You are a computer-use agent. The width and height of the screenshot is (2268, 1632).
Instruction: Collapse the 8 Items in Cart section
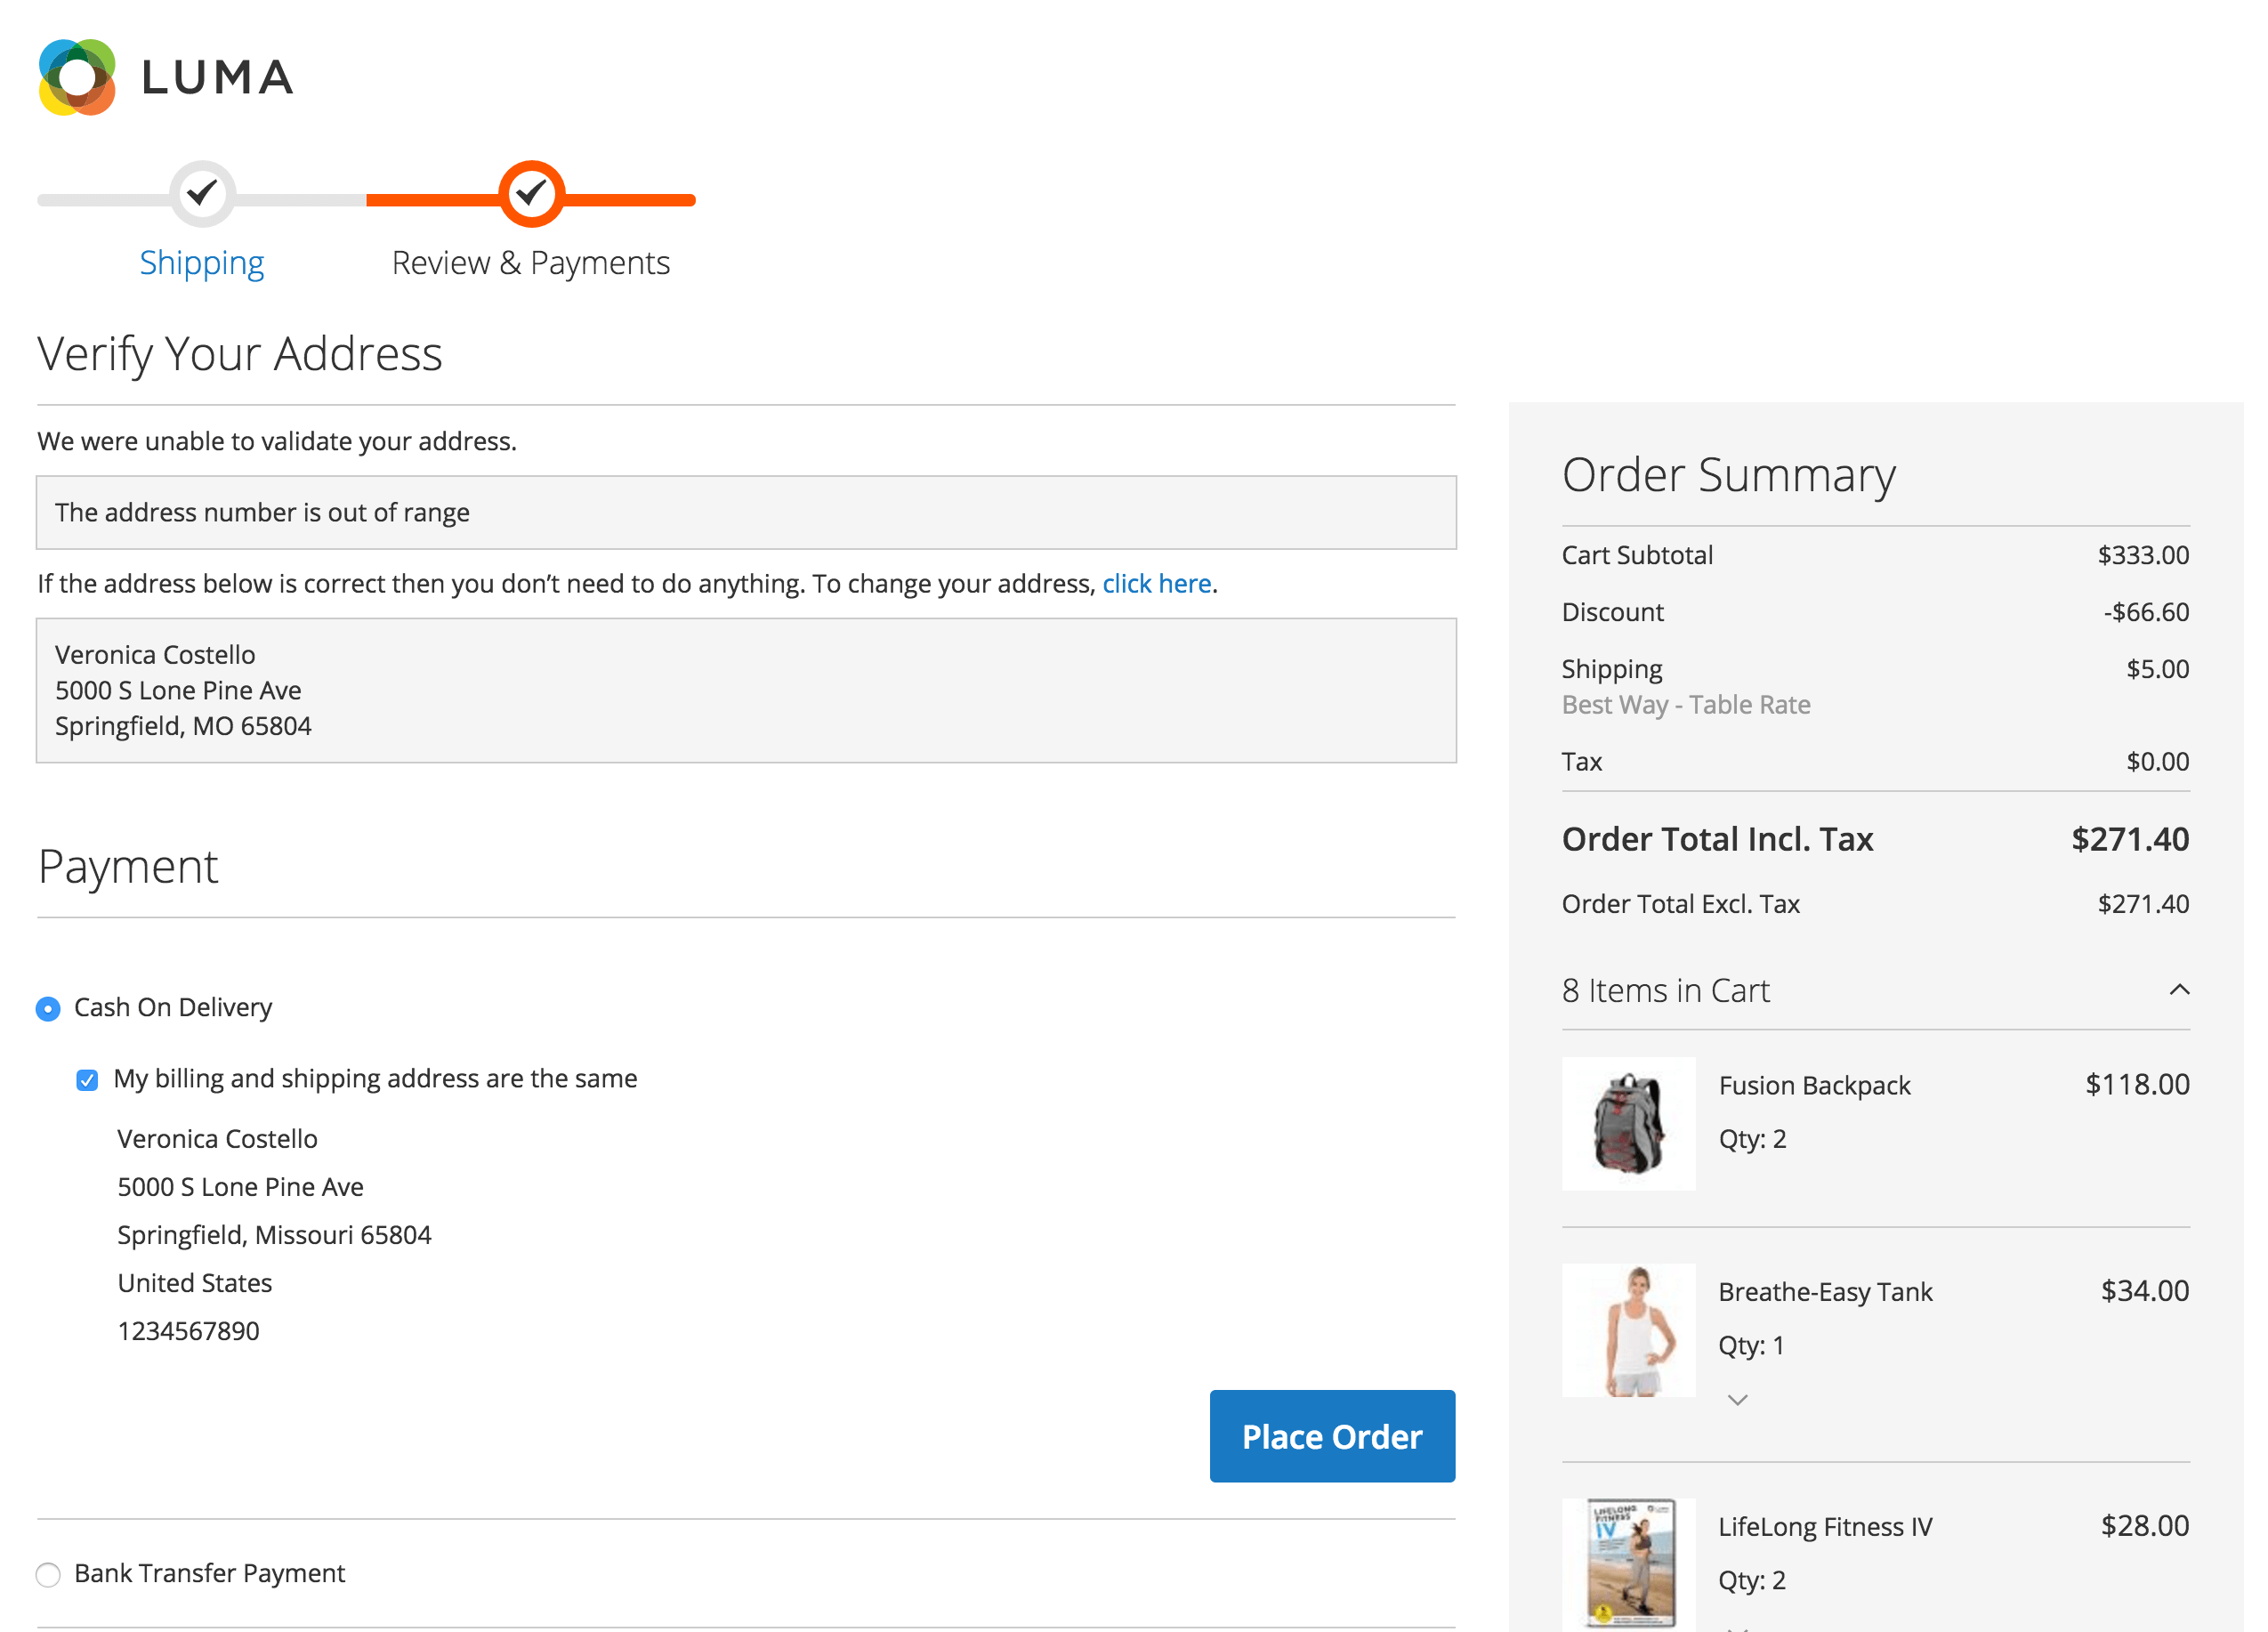pyautogui.click(x=2178, y=990)
